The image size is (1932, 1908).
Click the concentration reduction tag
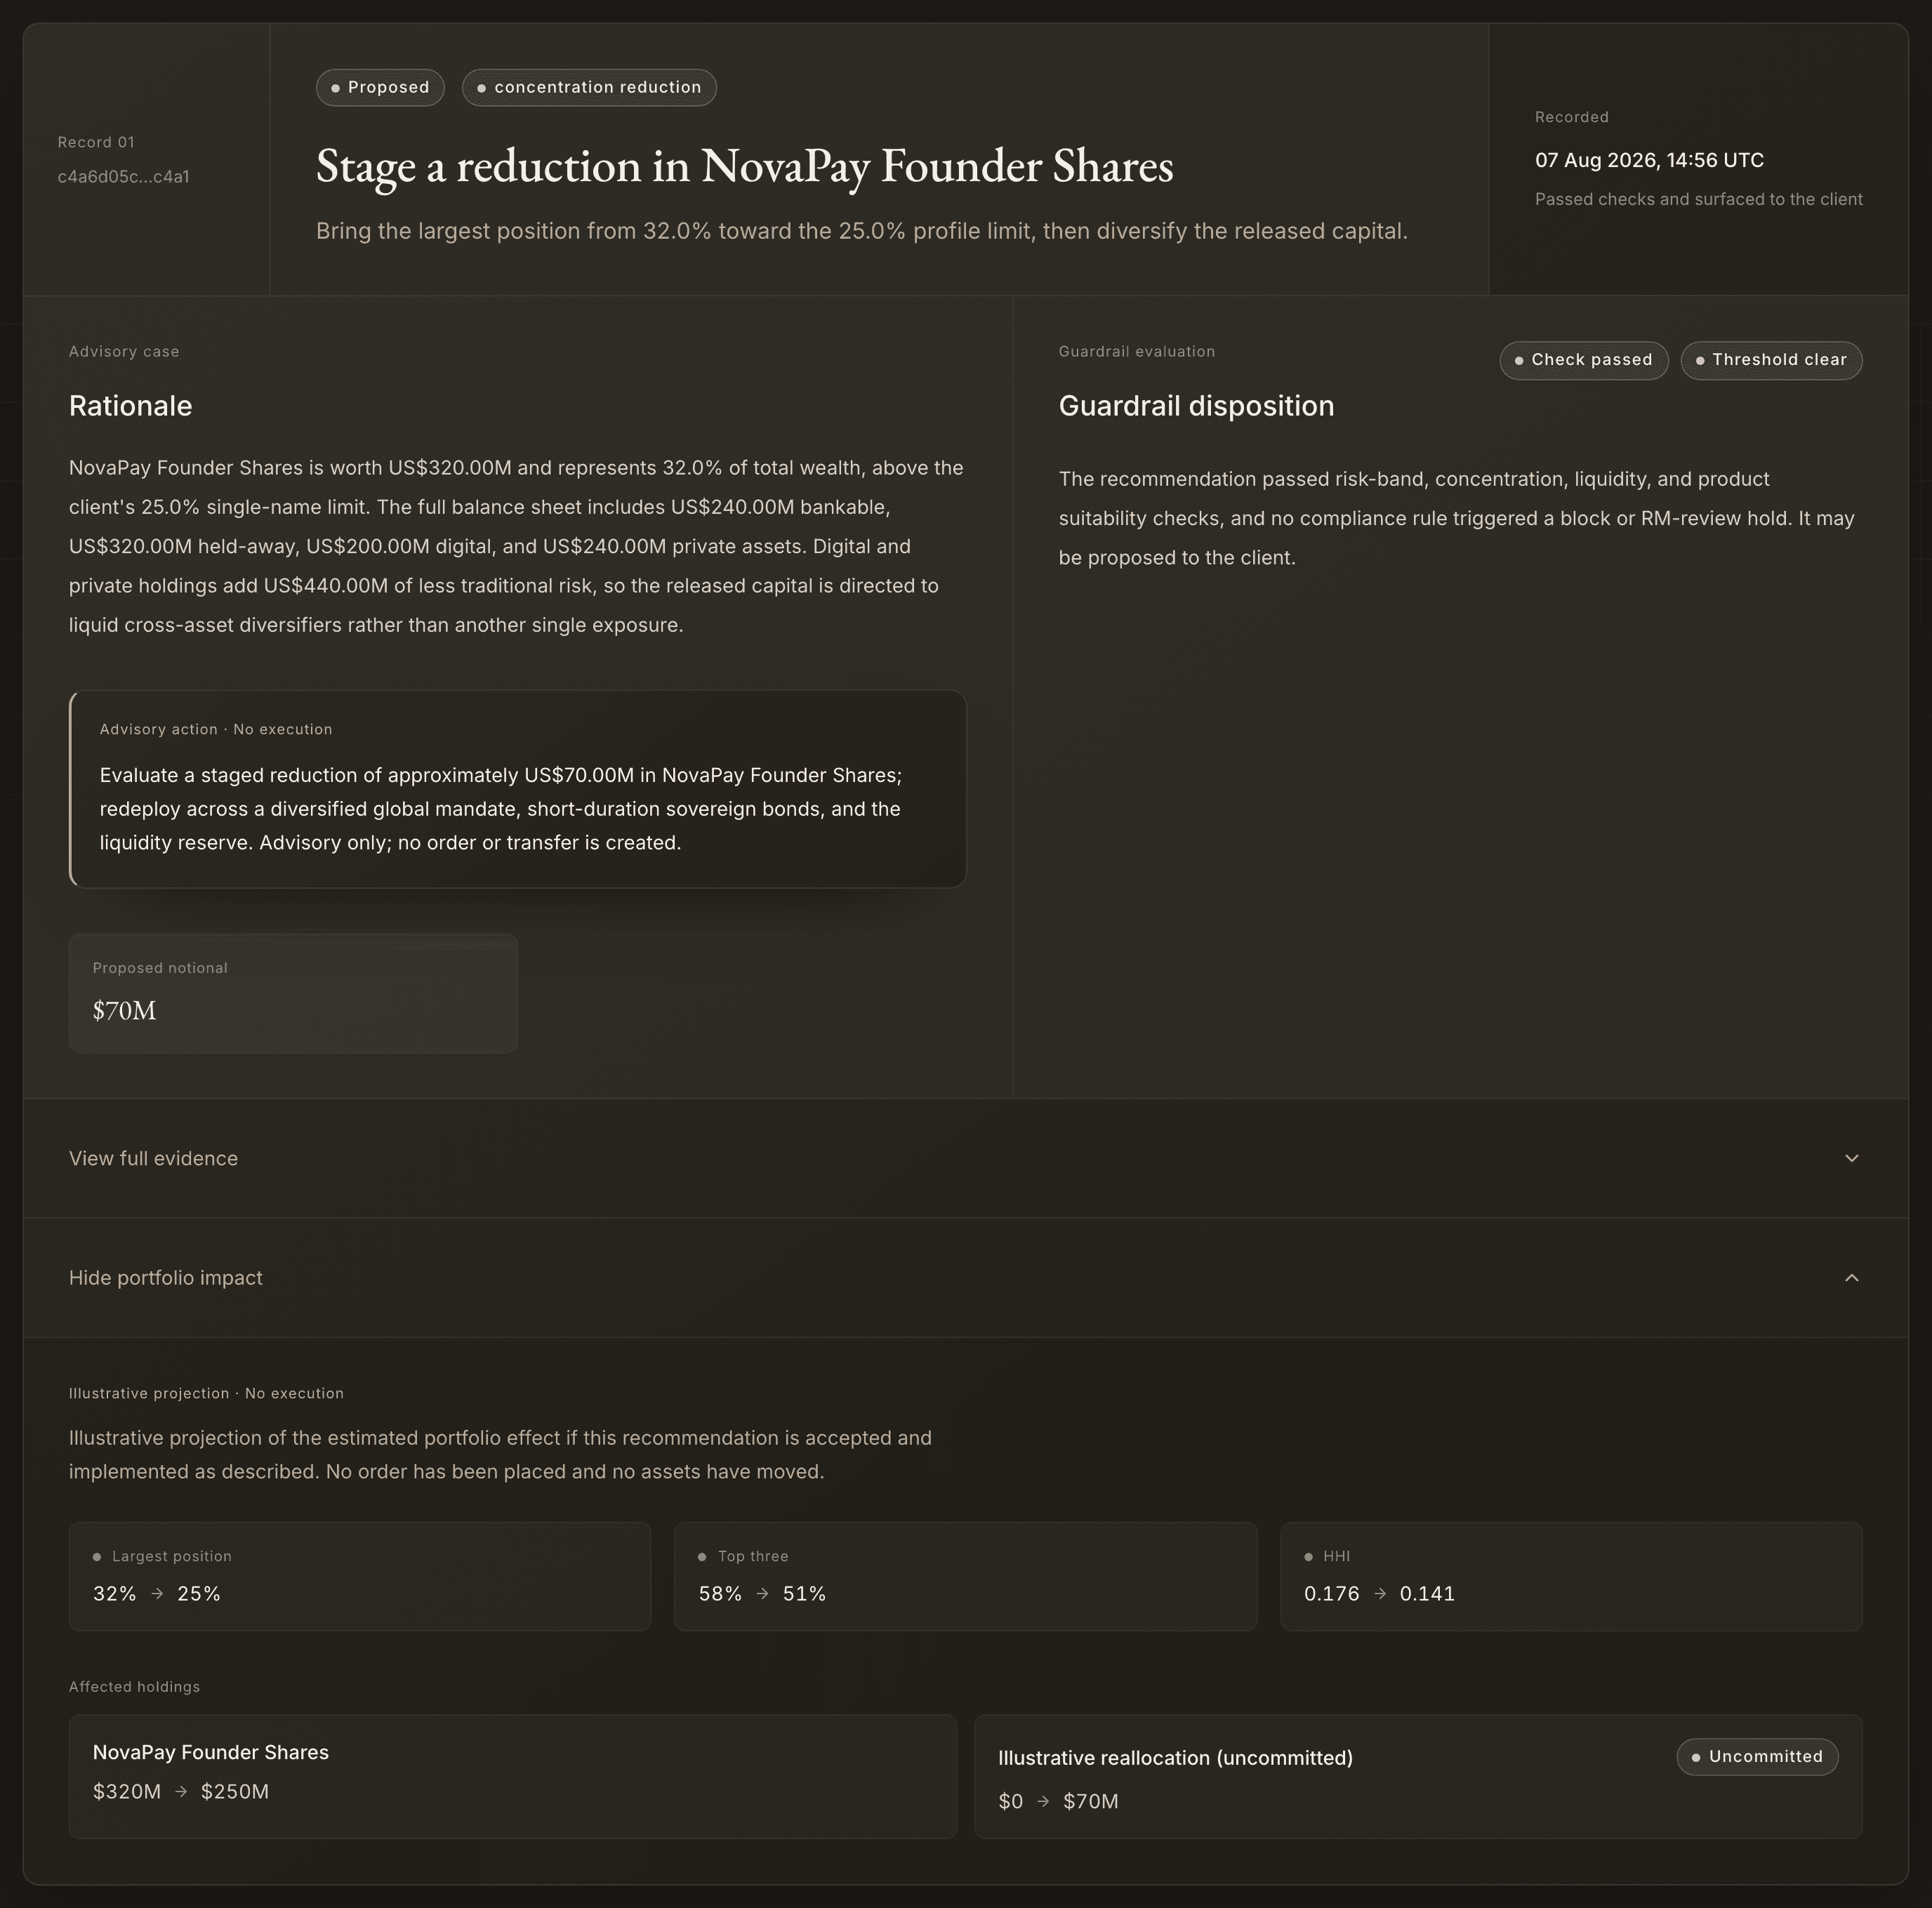coord(589,88)
